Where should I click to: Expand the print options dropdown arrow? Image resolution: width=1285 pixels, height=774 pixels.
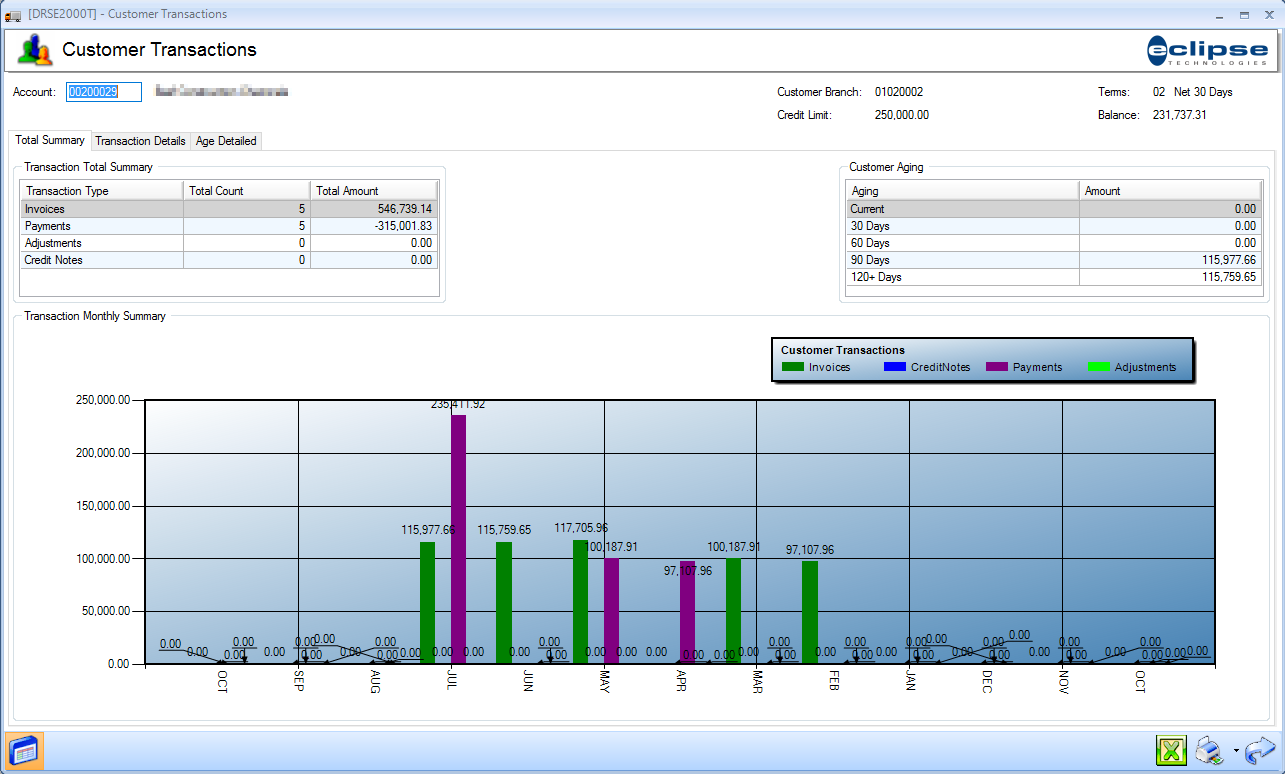click(1236, 751)
